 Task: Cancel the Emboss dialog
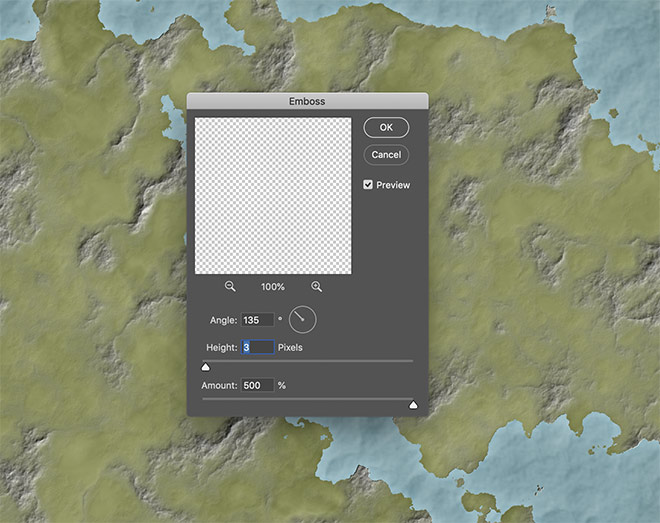tap(386, 155)
